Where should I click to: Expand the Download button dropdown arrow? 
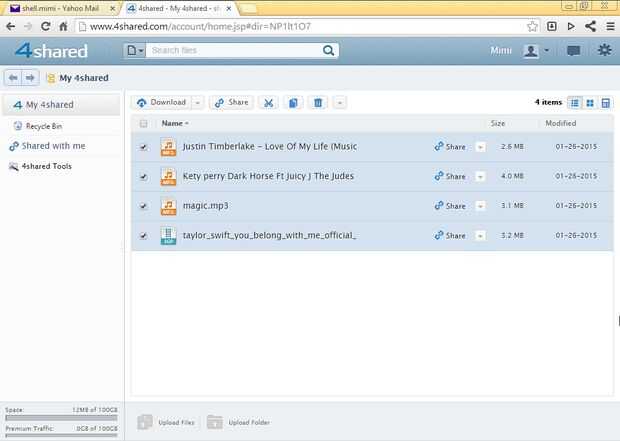tap(197, 103)
